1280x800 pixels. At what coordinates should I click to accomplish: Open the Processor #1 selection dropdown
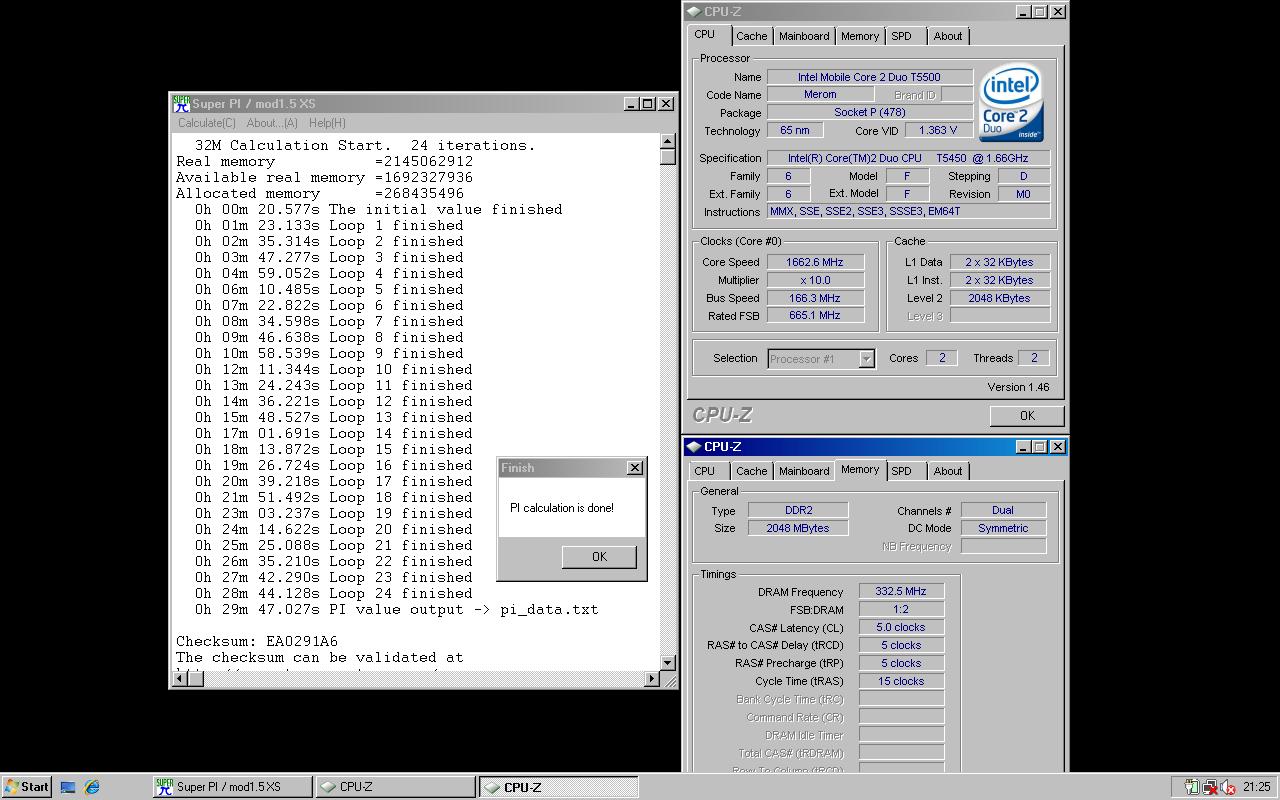[x=866, y=359]
